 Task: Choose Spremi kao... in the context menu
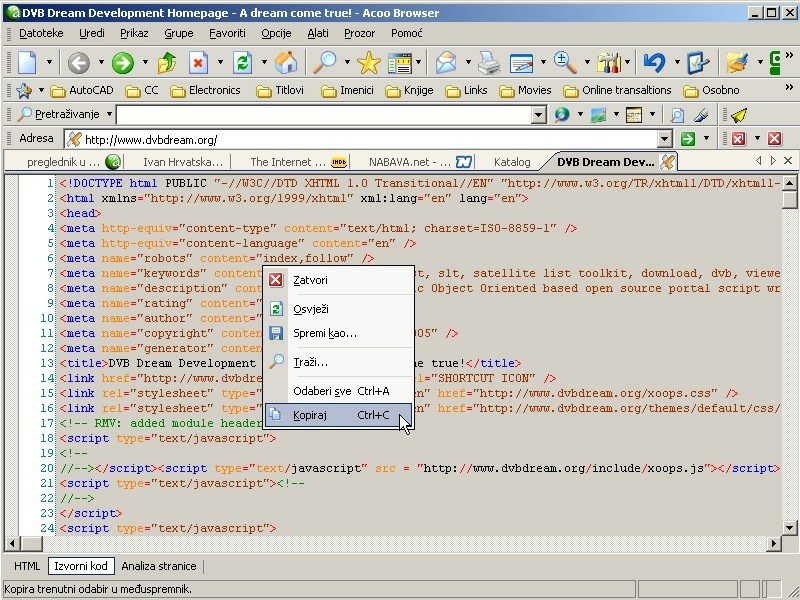(x=338, y=334)
